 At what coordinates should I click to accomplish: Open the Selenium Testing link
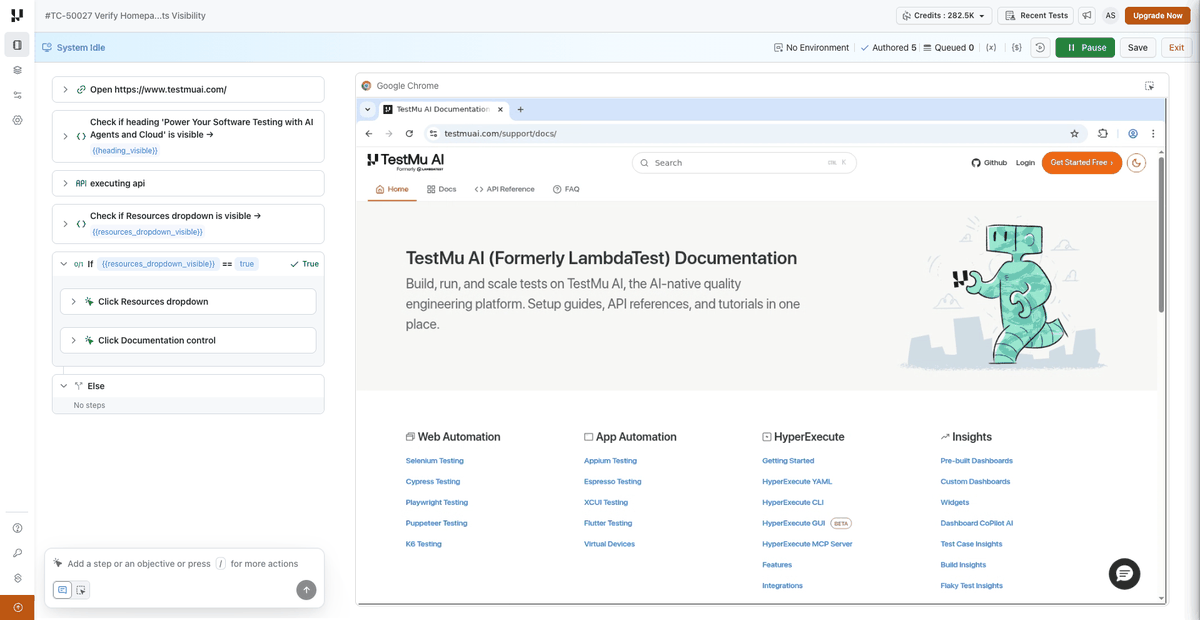435,461
